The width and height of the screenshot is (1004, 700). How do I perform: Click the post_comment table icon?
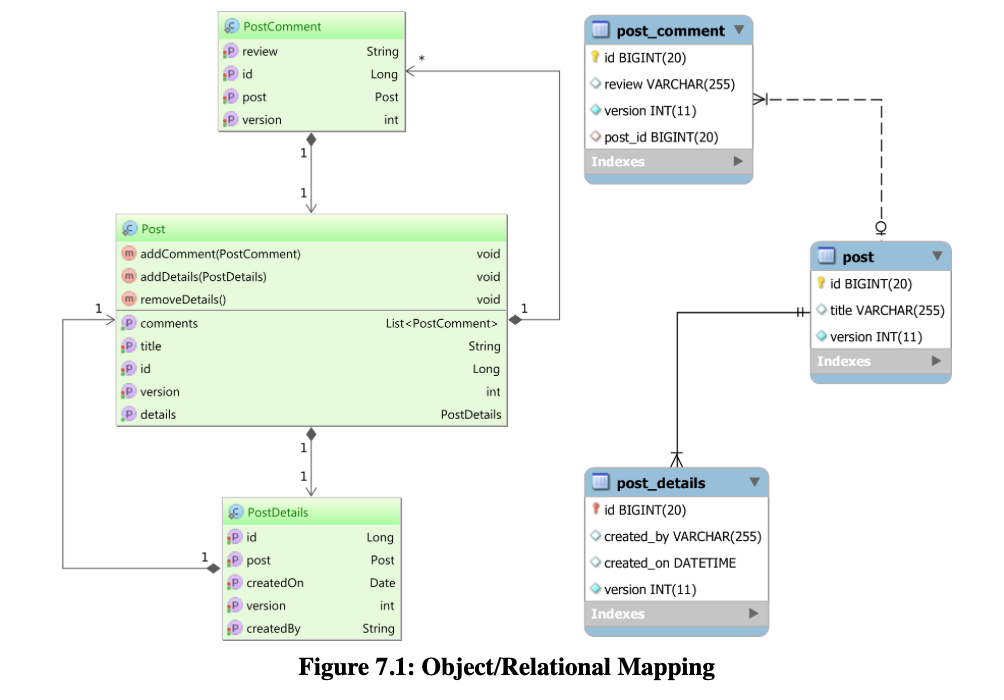tap(601, 29)
